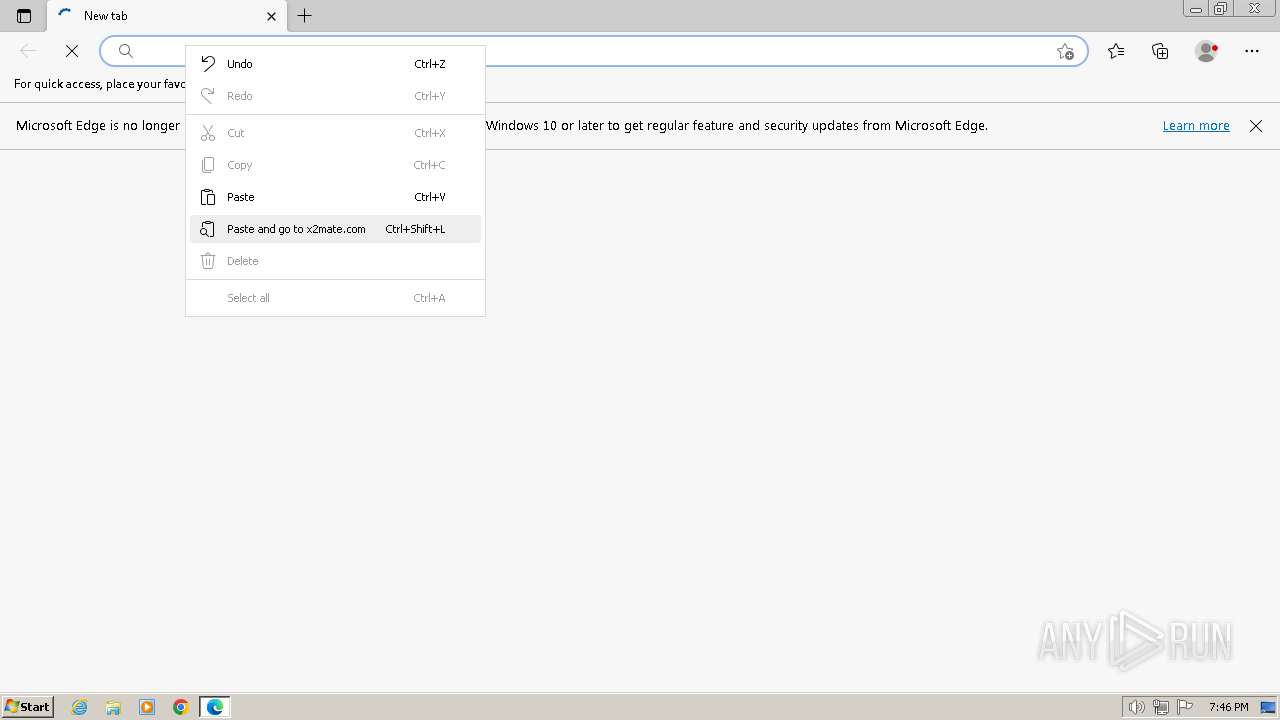Image resolution: width=1280 pixels, height=720 pixels.
Task: Select Undo in context menu
Action: 335,64
